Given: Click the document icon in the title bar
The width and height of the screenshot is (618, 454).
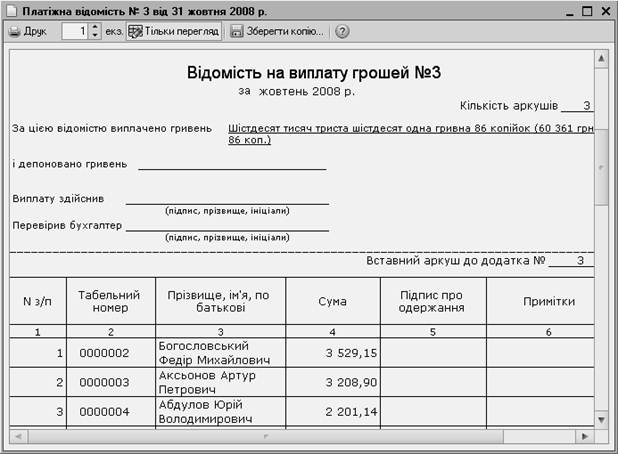Looking at the screenshot, I should [11, 11].
